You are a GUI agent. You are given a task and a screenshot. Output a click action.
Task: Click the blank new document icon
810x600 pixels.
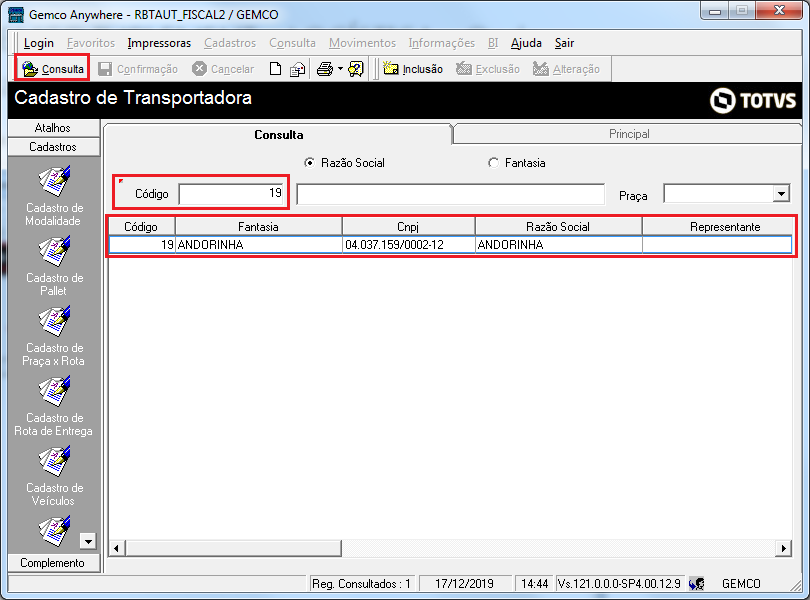(276, 69)
